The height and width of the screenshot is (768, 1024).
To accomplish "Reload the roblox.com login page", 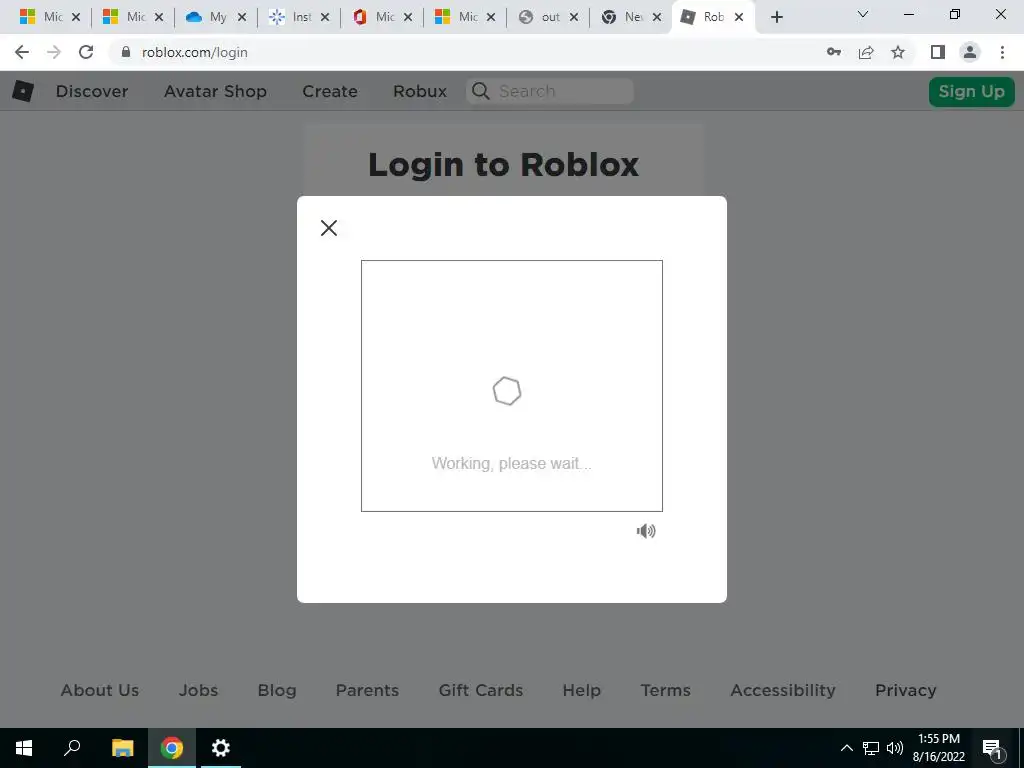I will tap(86, 52).
